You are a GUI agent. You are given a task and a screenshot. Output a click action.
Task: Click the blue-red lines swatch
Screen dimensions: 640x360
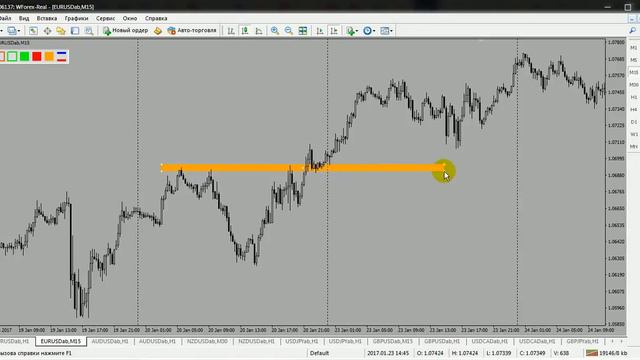[x=62, y=56]
